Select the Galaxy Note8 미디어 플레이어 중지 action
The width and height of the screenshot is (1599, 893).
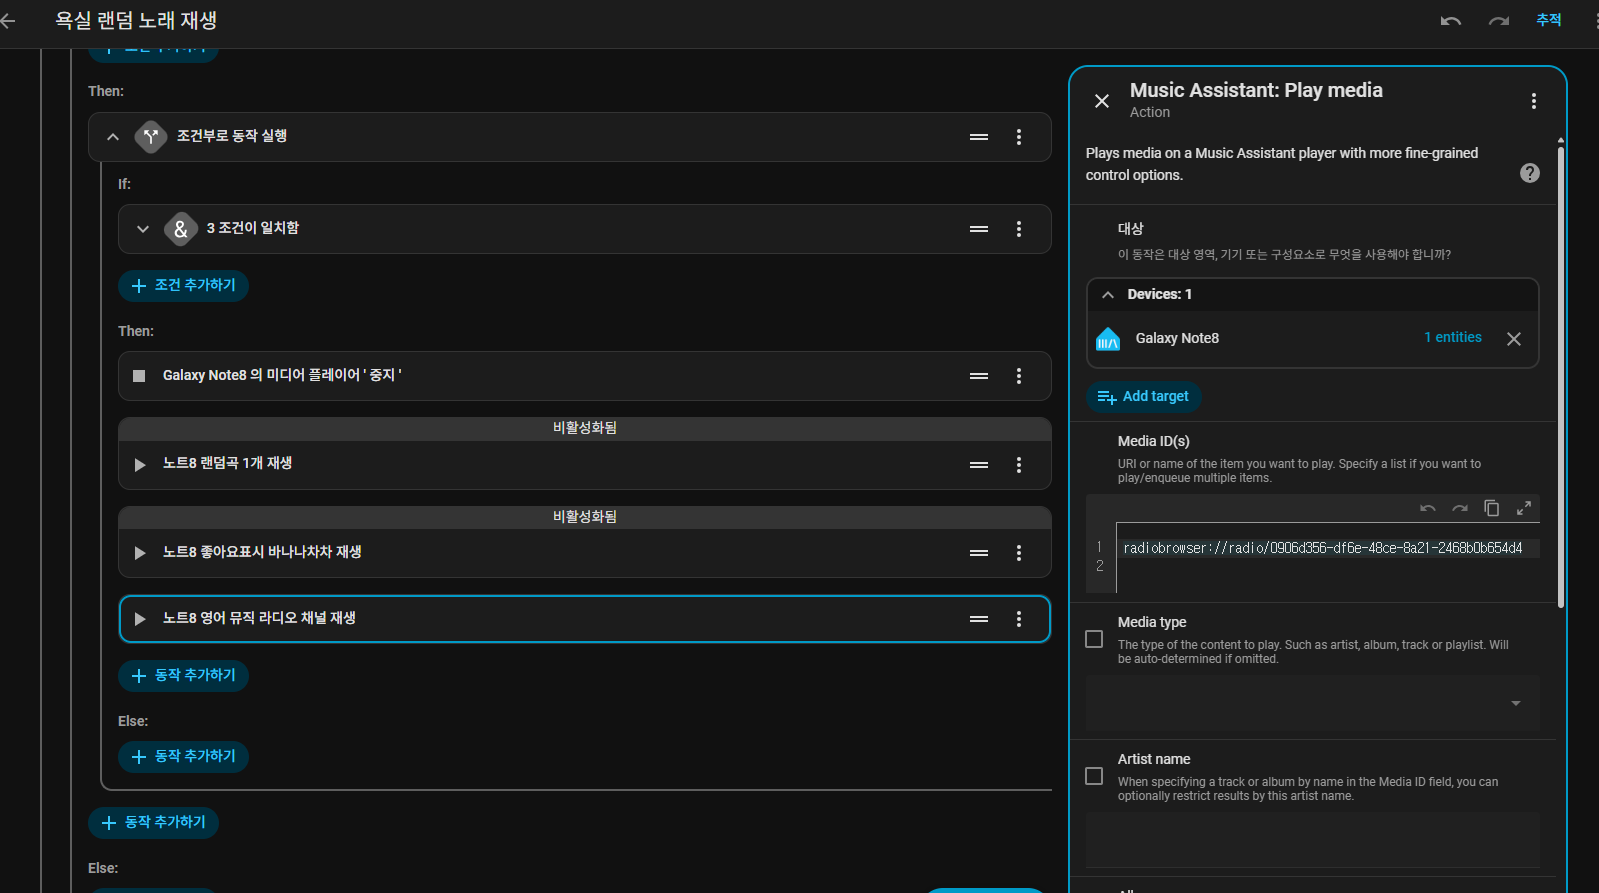(x=584, y=376)
